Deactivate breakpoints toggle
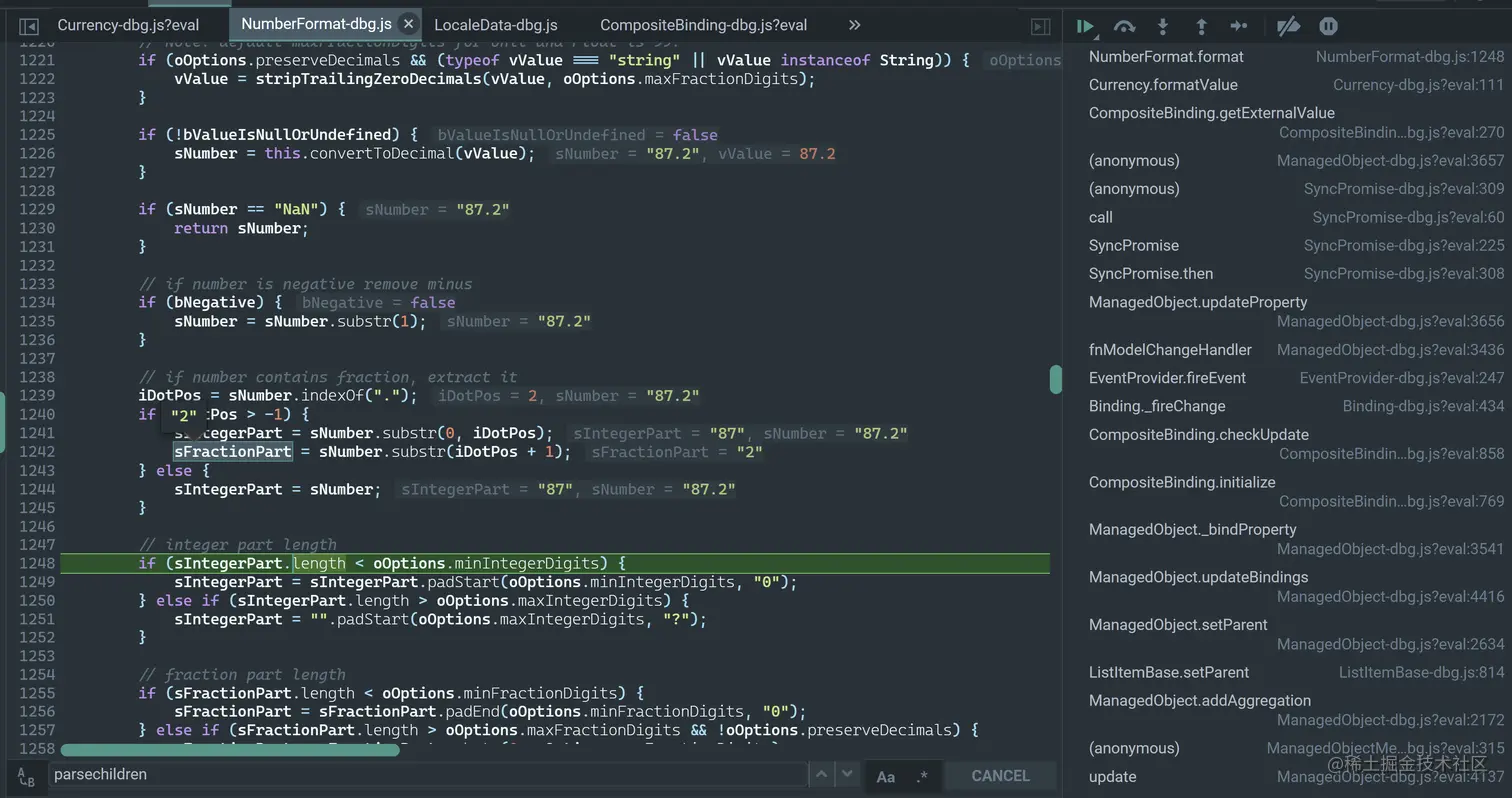The height and width of the screenshot is (798, 1512). pyautogui.click(x=1288, y=27)
